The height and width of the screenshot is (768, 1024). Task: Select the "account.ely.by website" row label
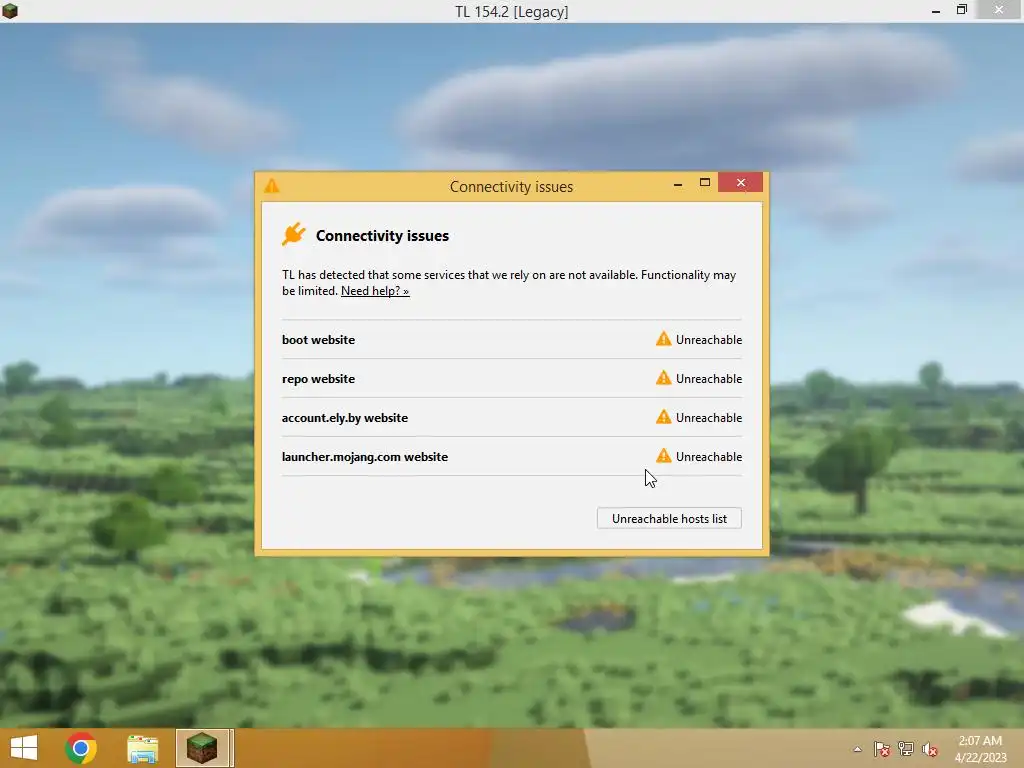[x=345, y=418]
